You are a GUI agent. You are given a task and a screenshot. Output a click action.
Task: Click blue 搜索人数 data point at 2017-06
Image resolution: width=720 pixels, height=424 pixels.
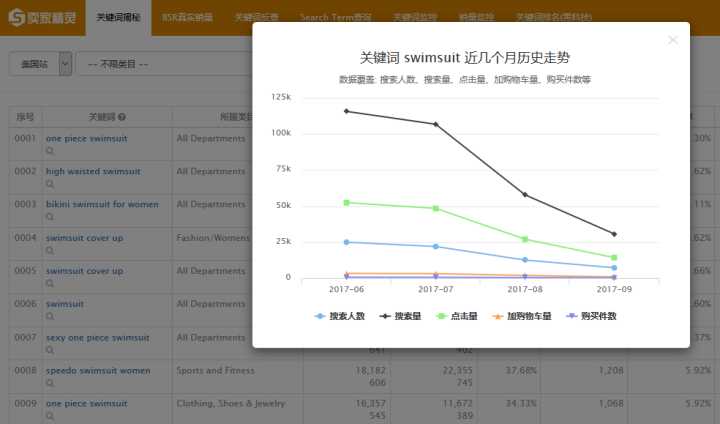point(346,242)
